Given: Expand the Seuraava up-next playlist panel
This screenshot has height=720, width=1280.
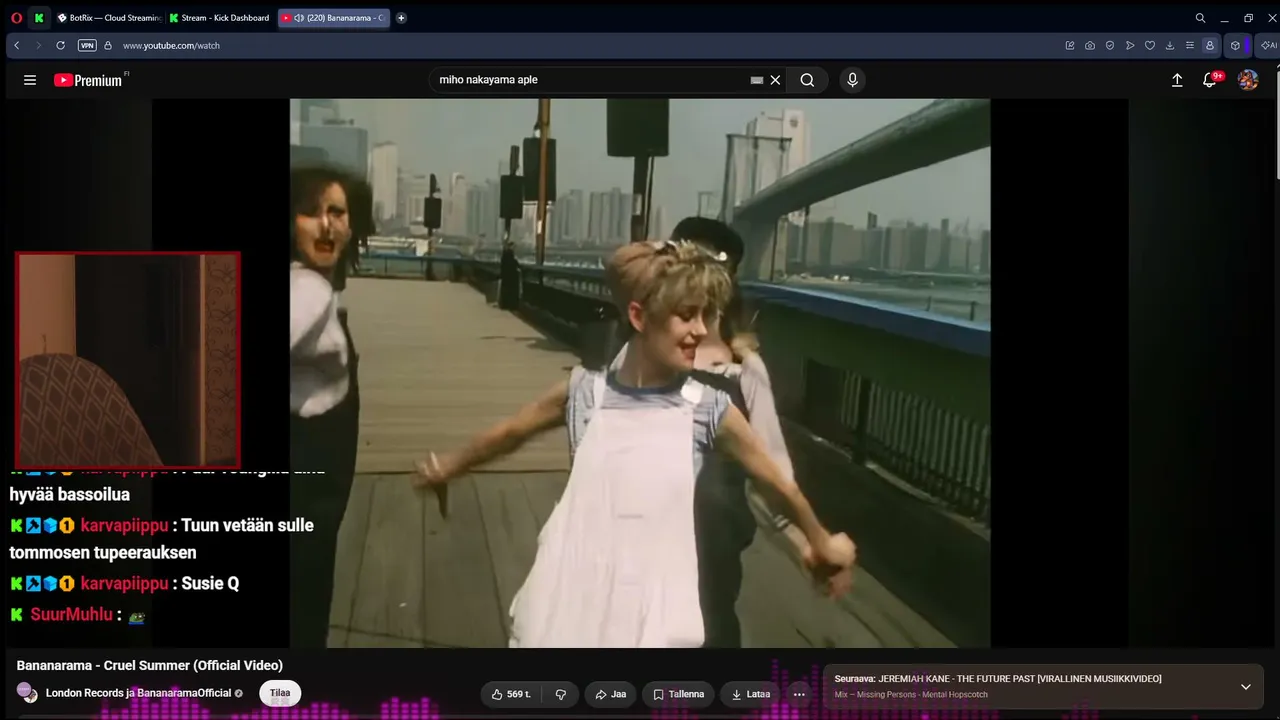Looking at the screenshot, I should 1245,687.
